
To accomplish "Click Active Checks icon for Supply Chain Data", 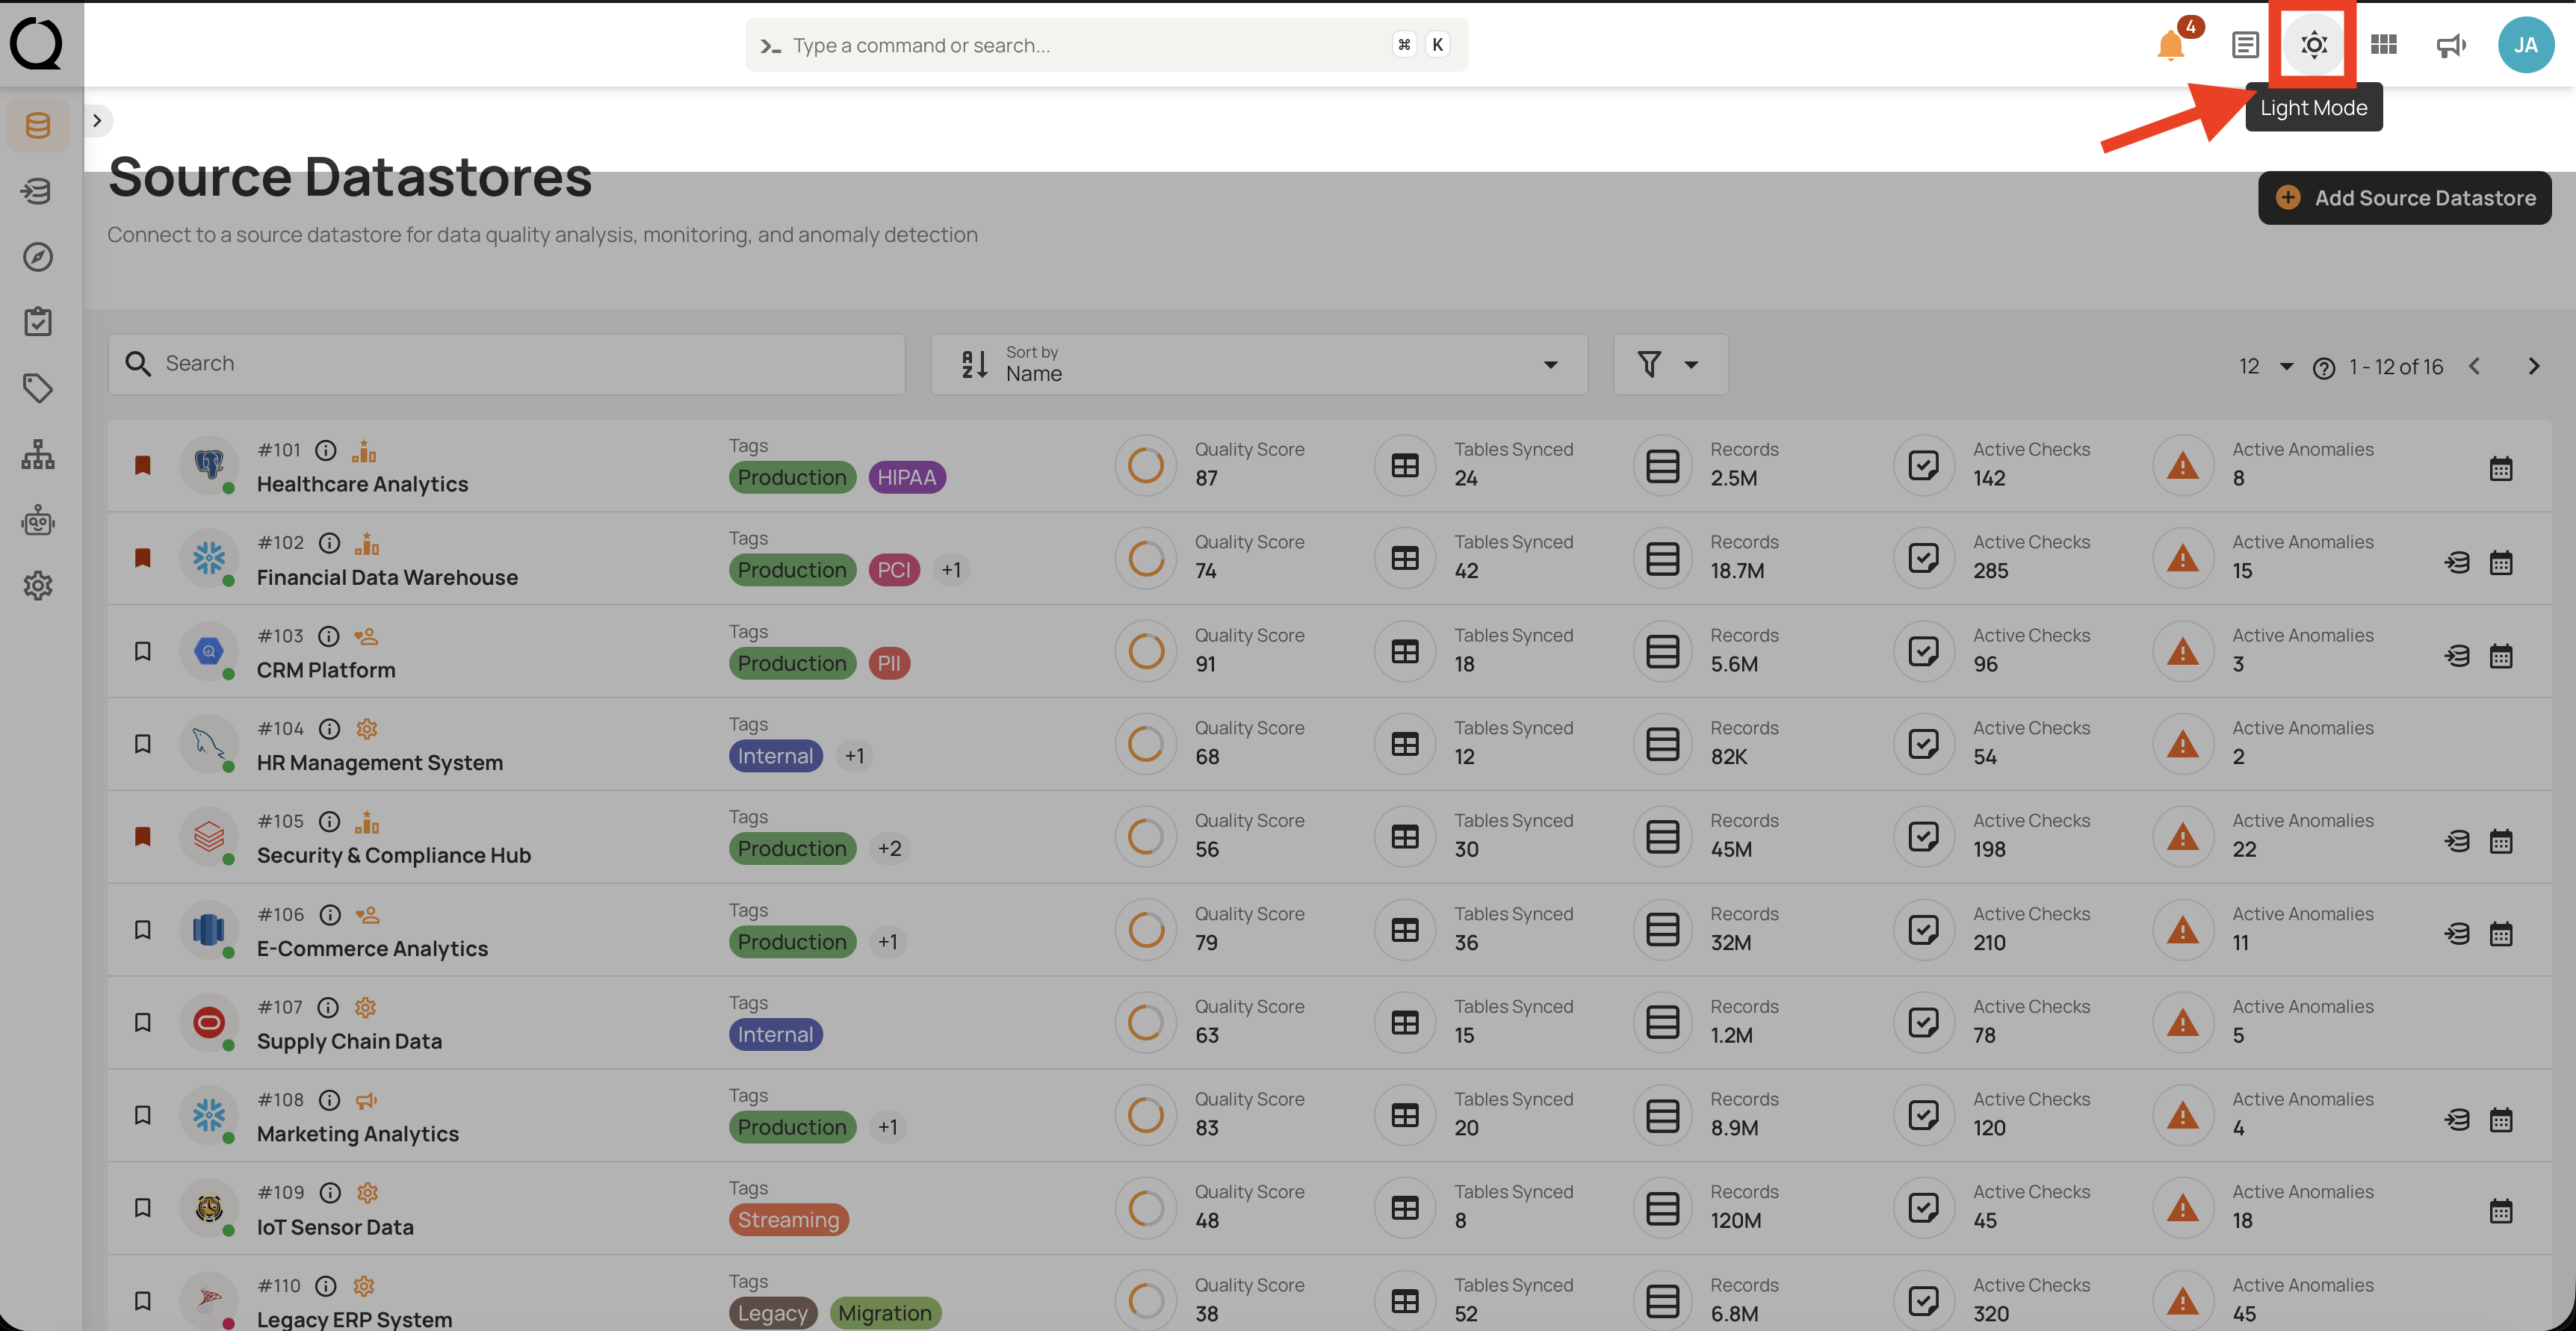I will (1923, 1022).
